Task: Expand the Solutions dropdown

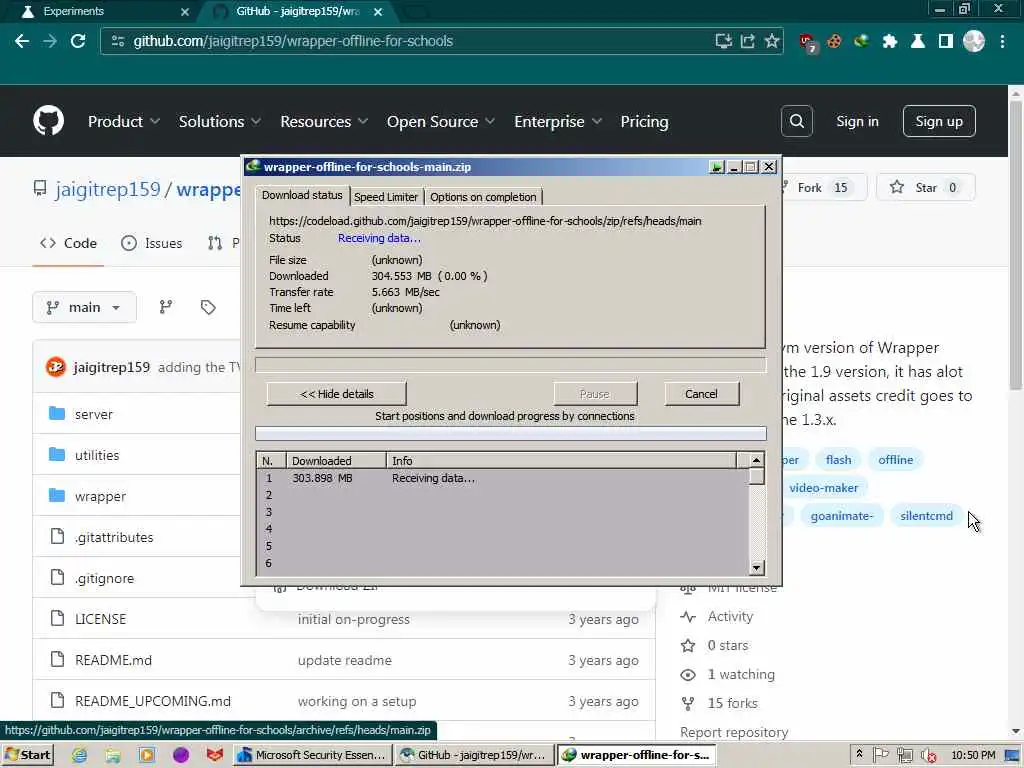Action: (x=220, y=121)
